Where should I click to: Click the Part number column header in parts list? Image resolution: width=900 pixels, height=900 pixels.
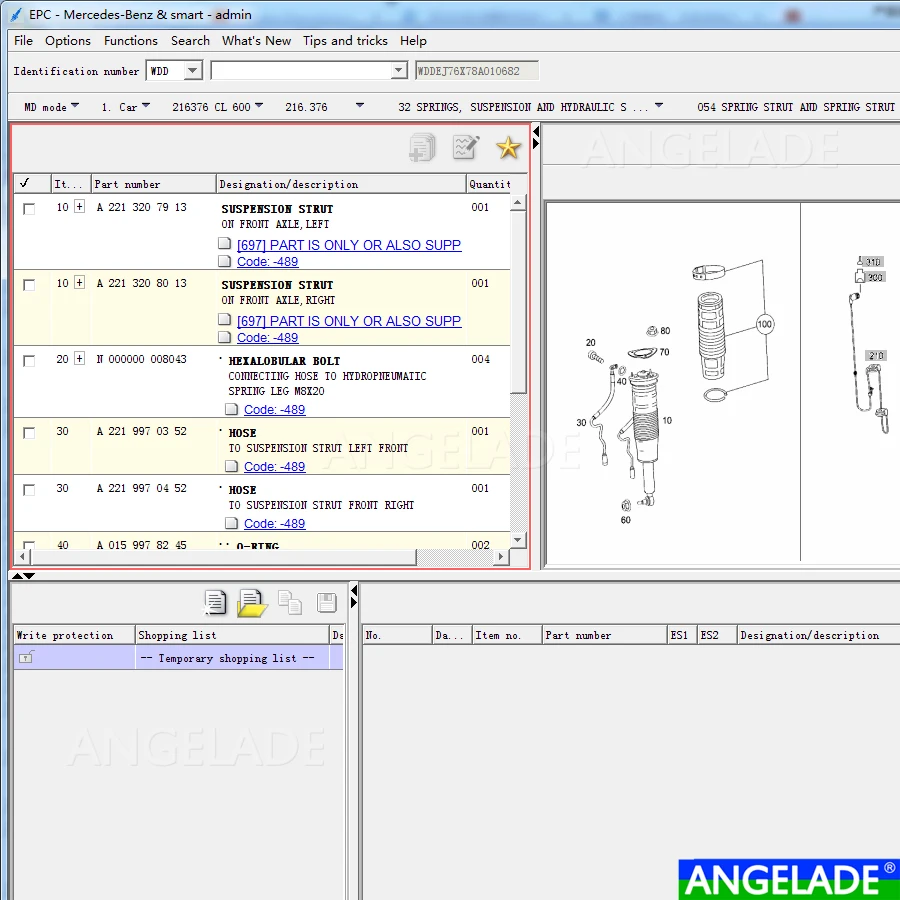(153, 184)
